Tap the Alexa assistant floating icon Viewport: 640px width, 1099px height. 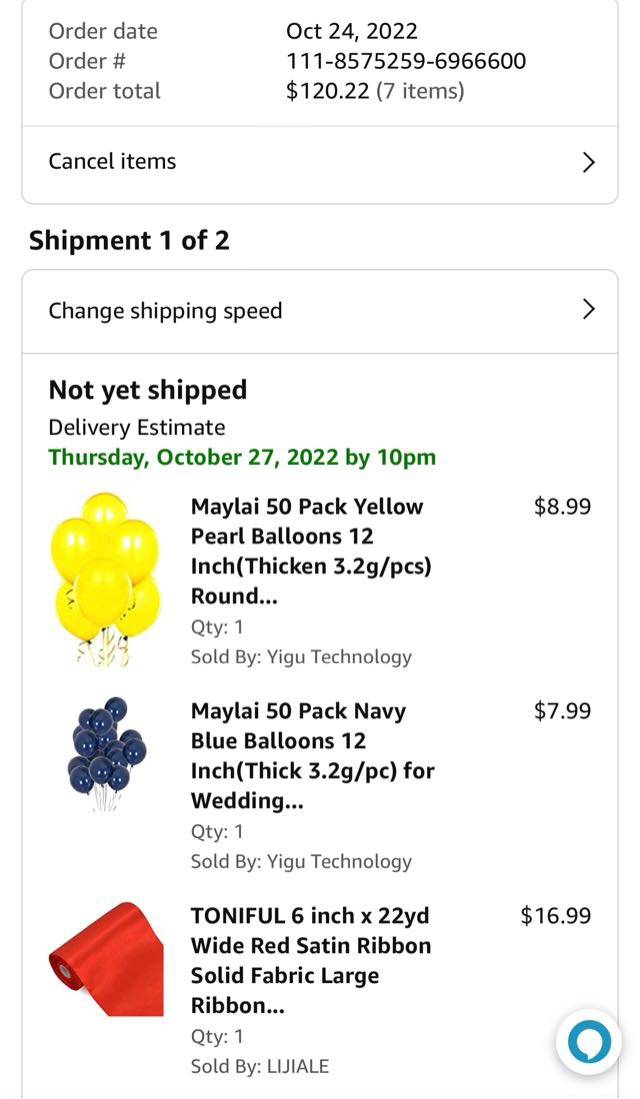(x=589, y=1042)
